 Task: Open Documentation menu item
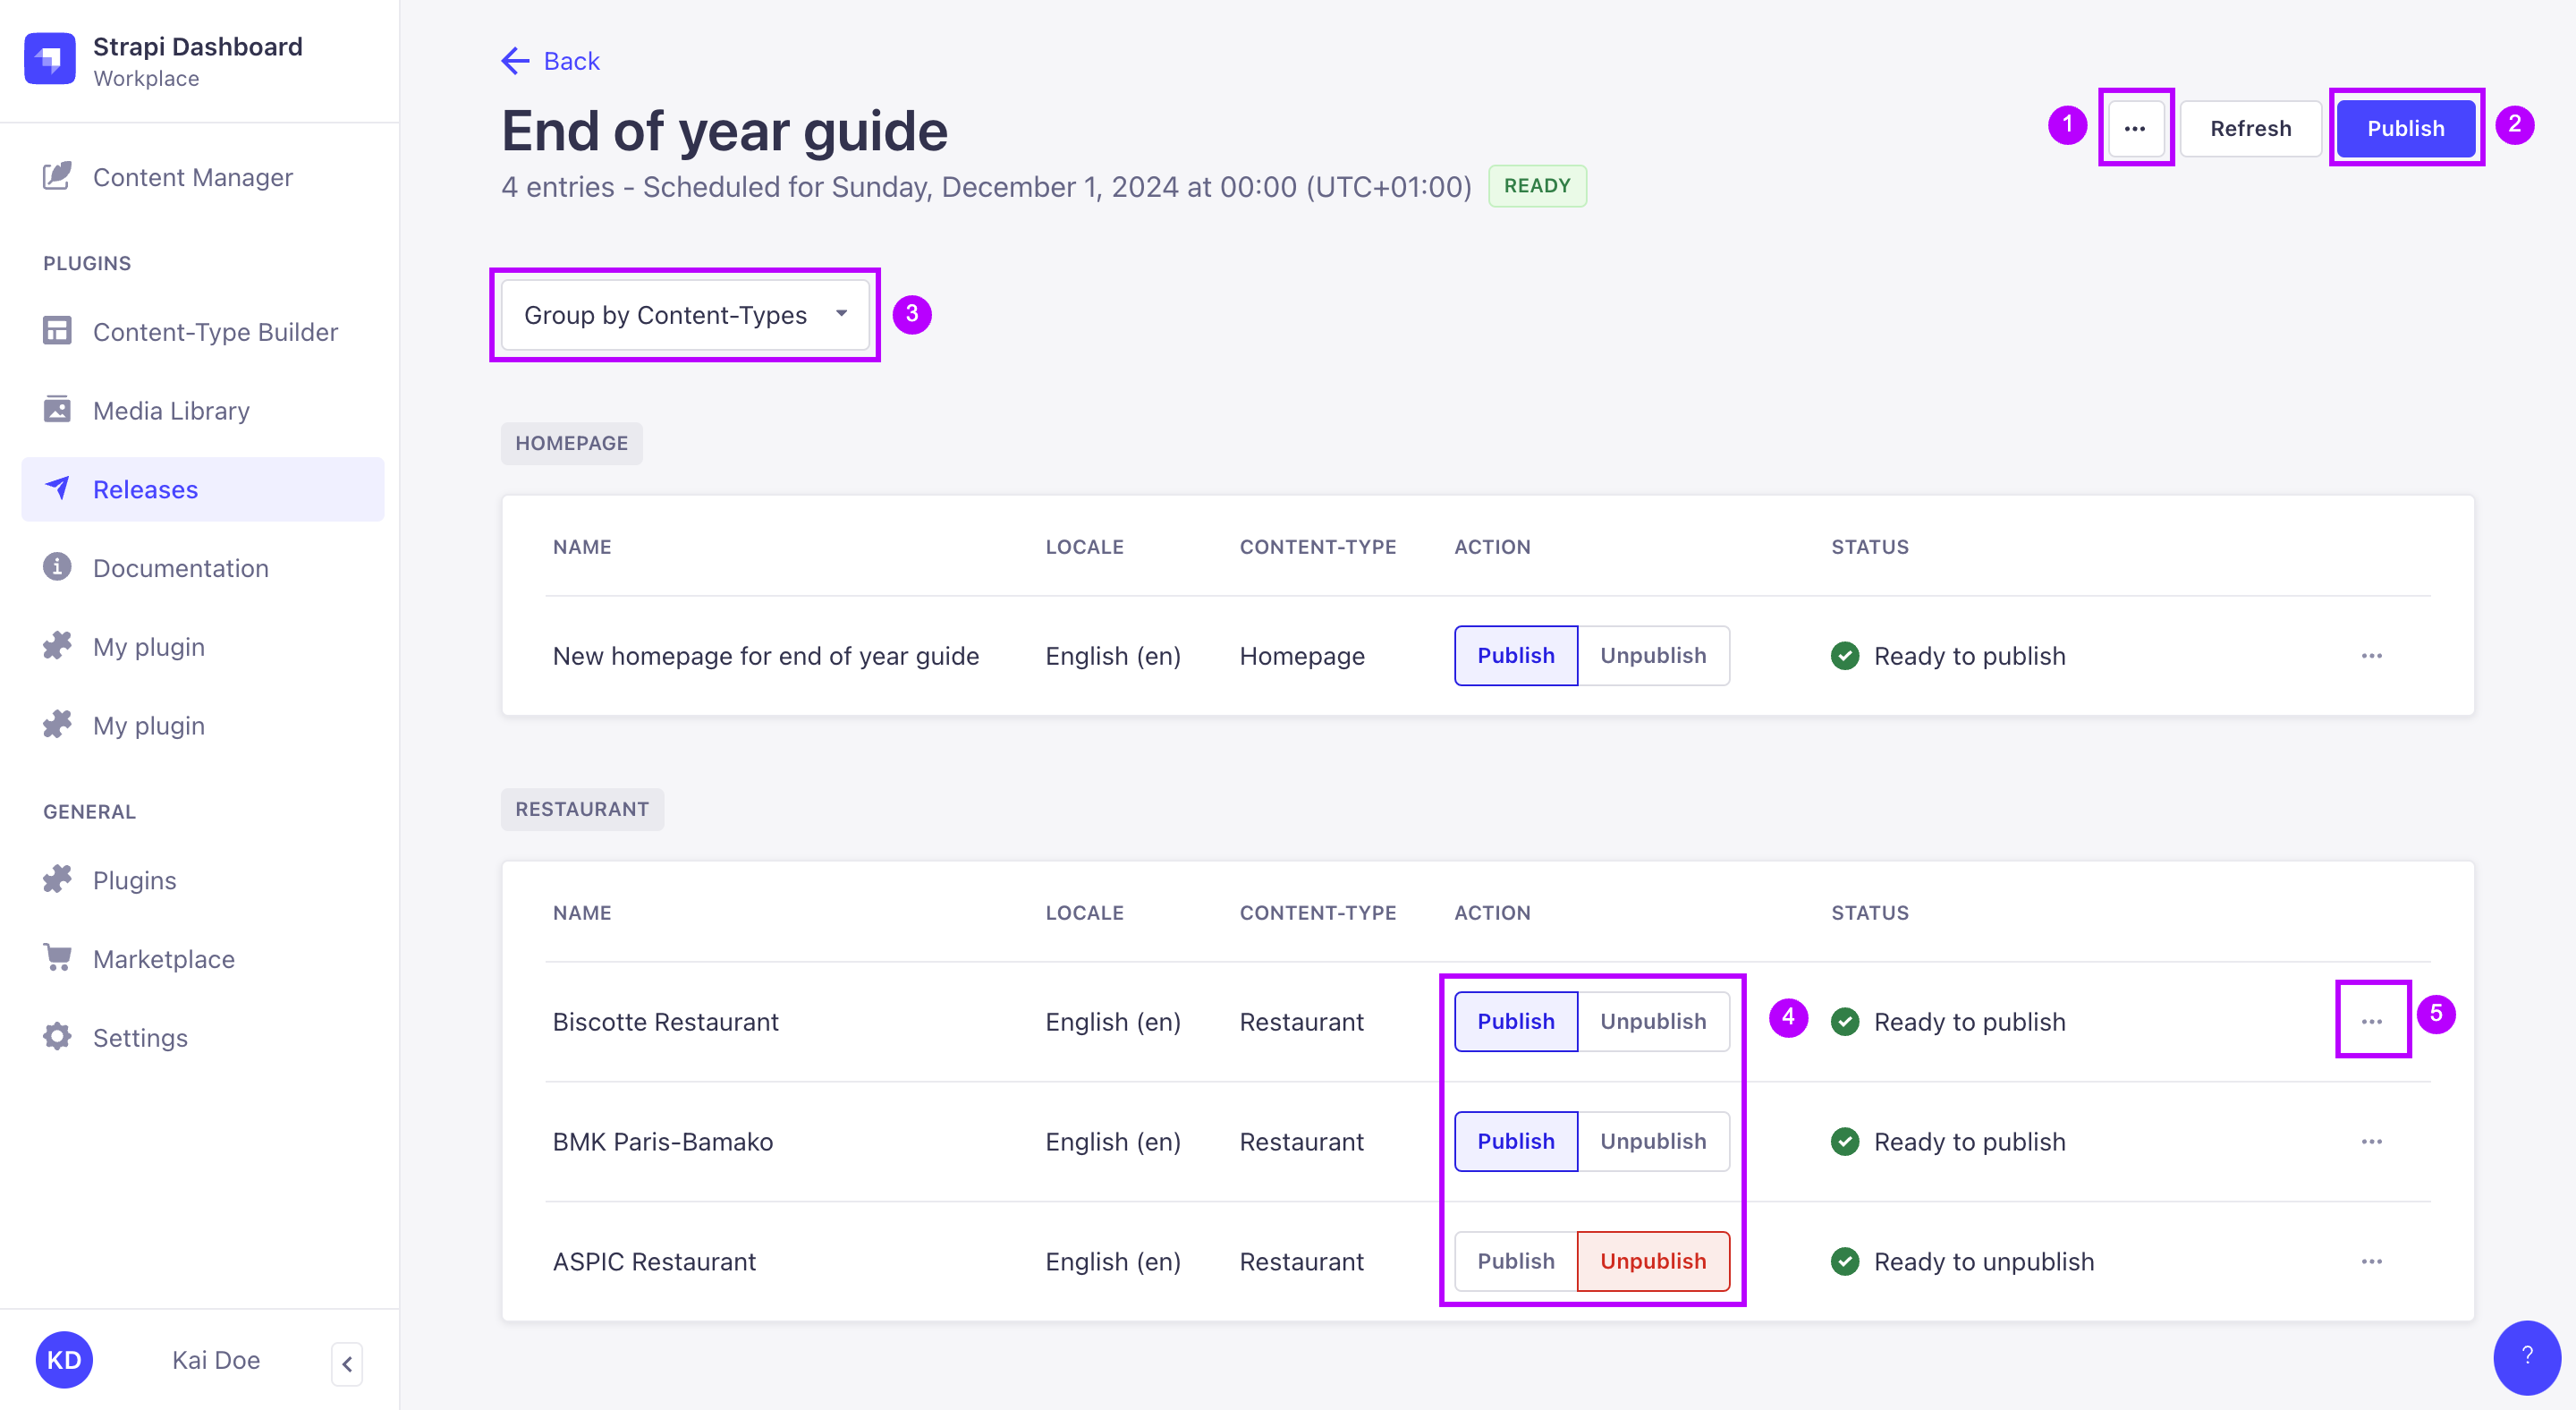(x=181, y=568)
